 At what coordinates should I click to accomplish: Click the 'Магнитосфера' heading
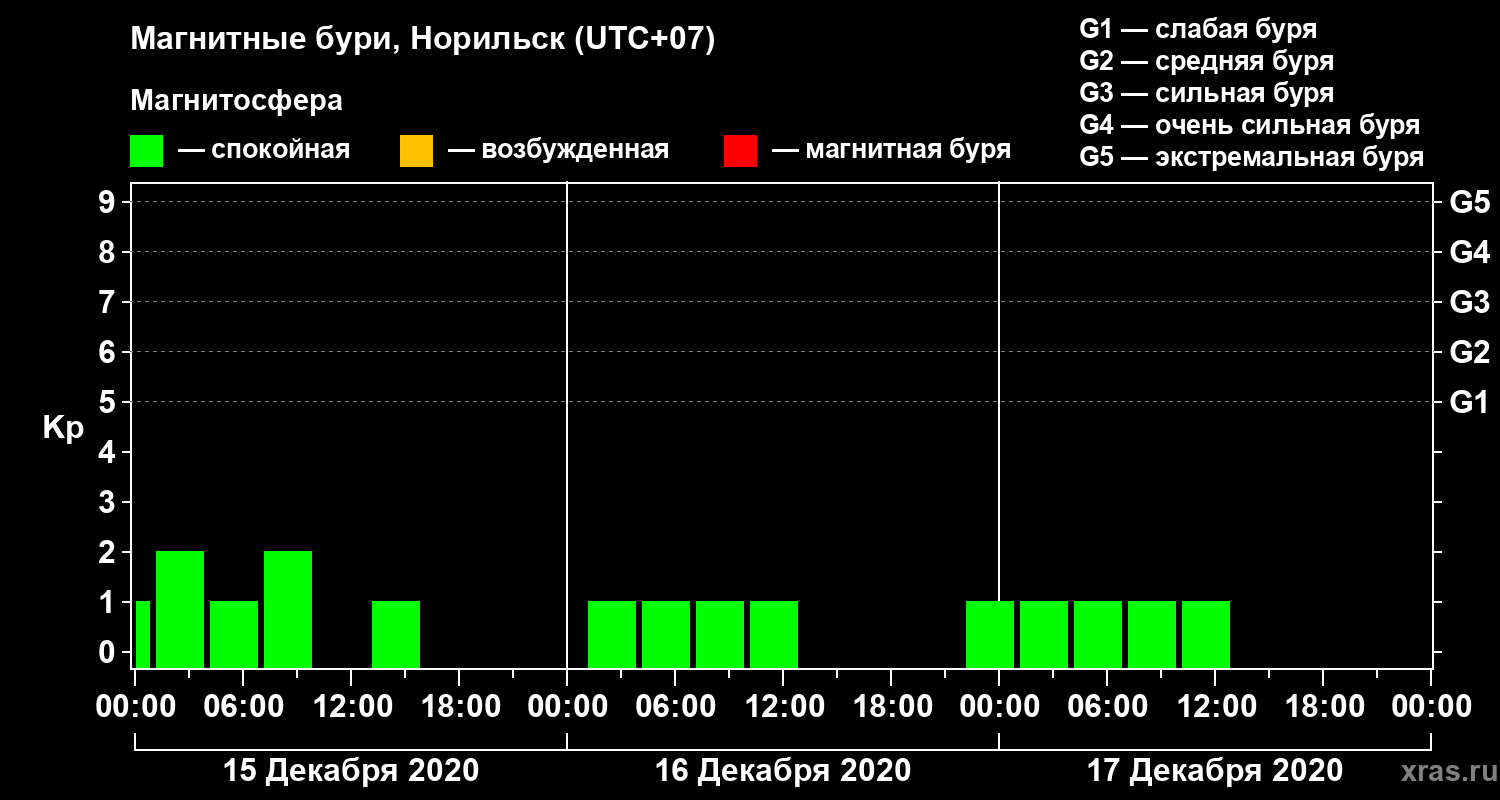pos(236,101)
